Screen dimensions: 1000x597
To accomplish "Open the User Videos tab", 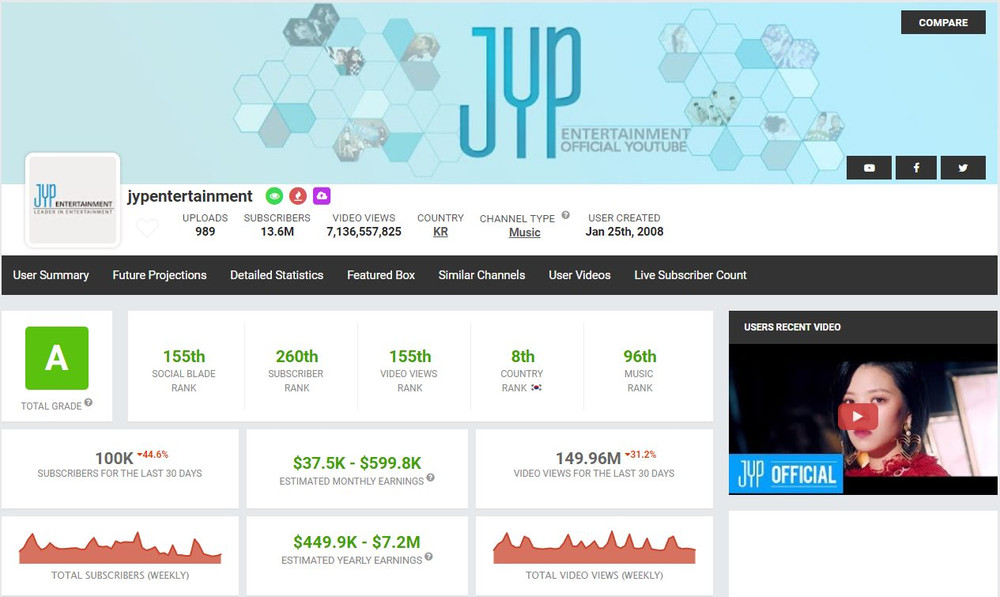I will tap(580, 275).
